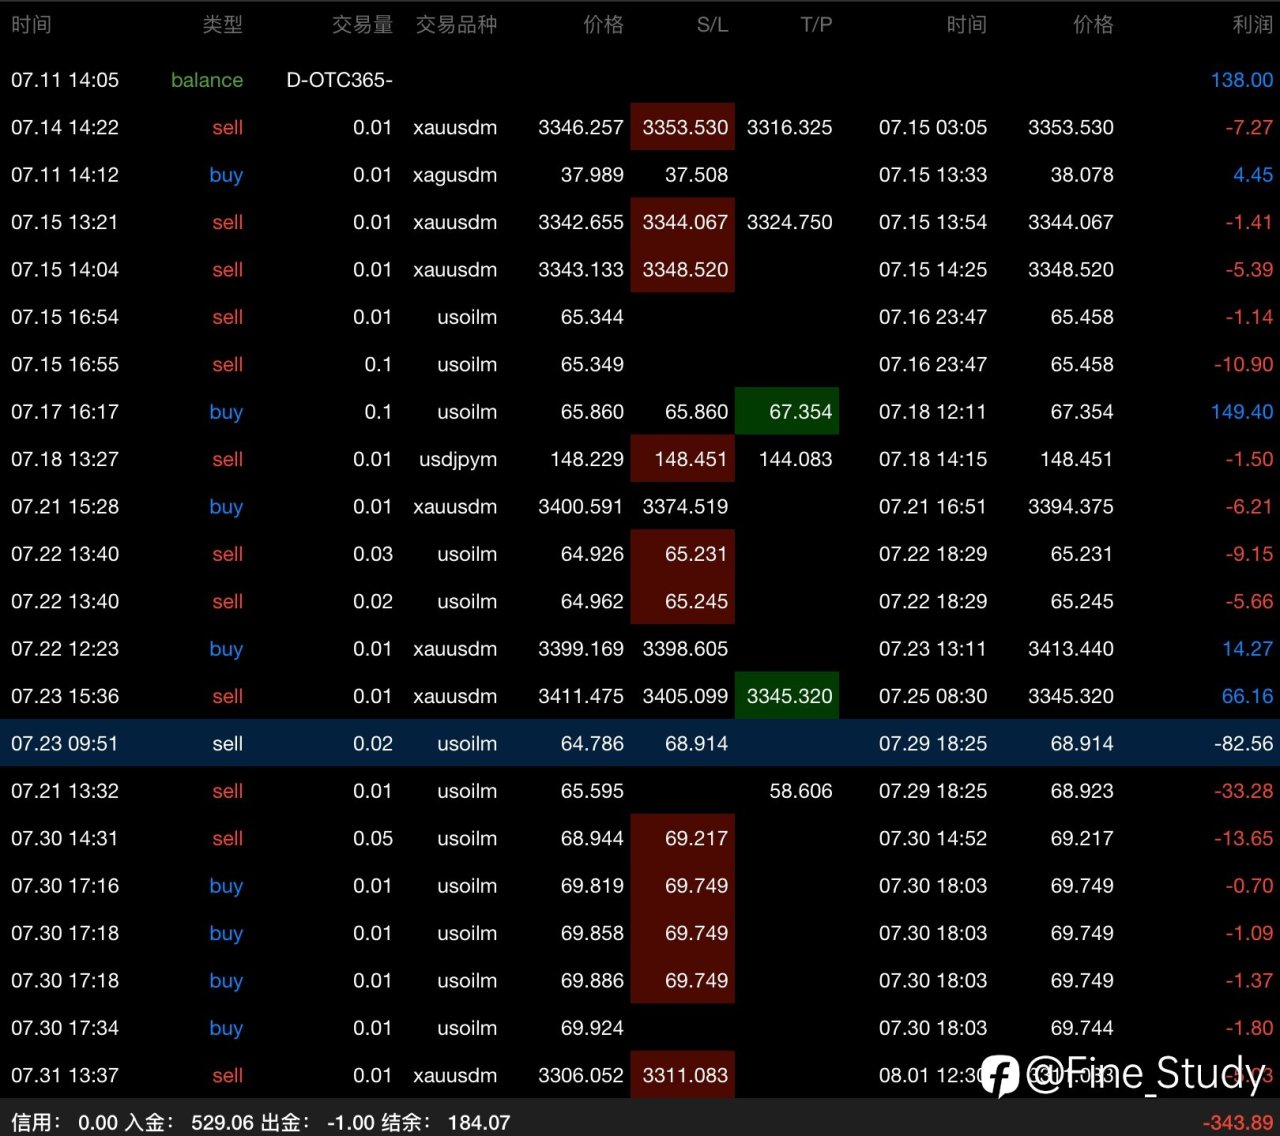Click the Facebook logo icon in watermark
Viewport: 1280px width, 1136px height.
point(1000,1076)
